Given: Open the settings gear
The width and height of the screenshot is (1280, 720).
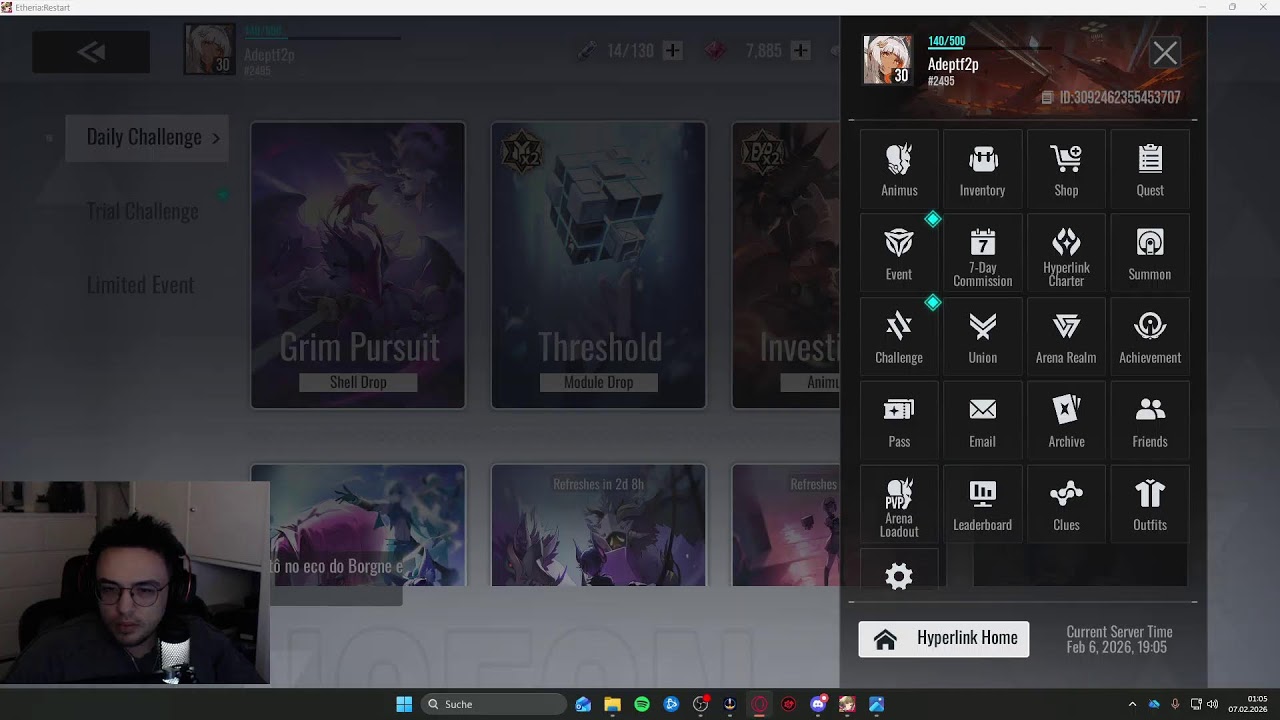Looking at the screenshot, I should (x=899, y=575).
